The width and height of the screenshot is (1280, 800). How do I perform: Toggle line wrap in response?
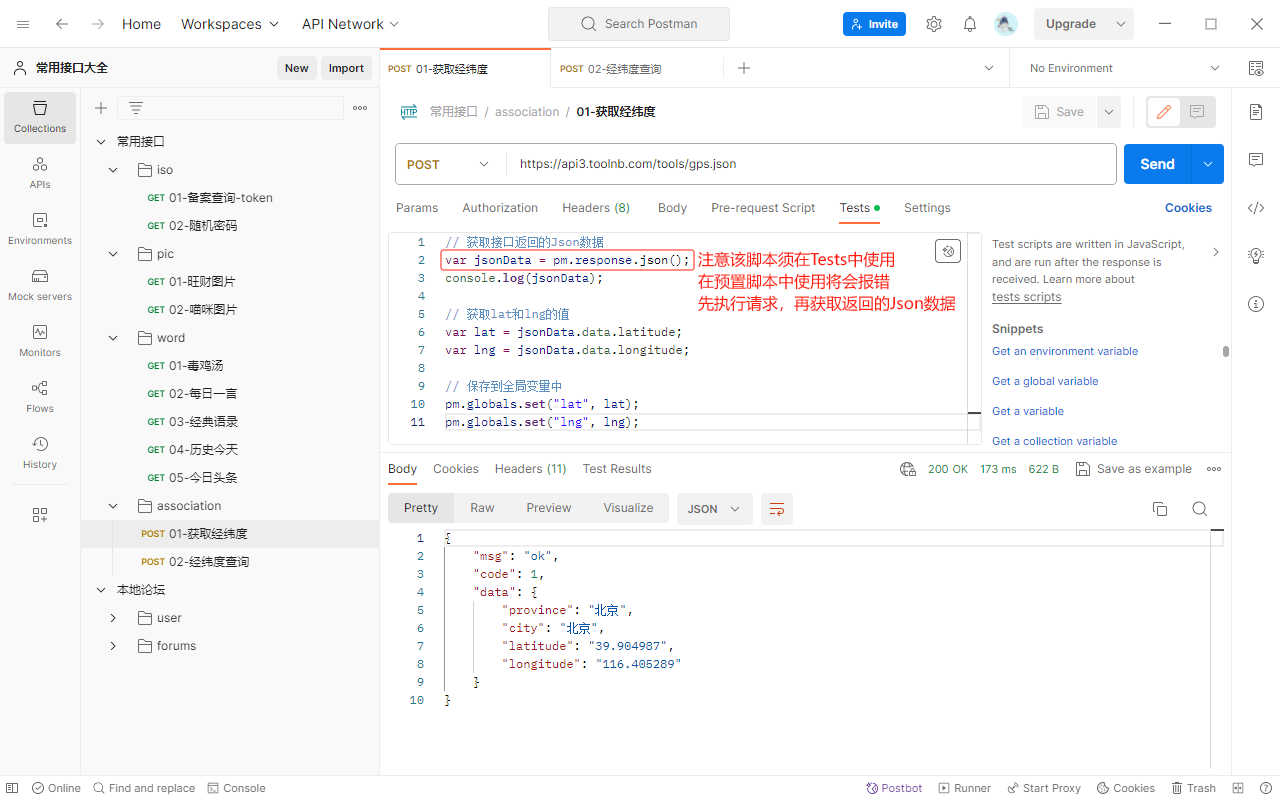coord(777,509)
